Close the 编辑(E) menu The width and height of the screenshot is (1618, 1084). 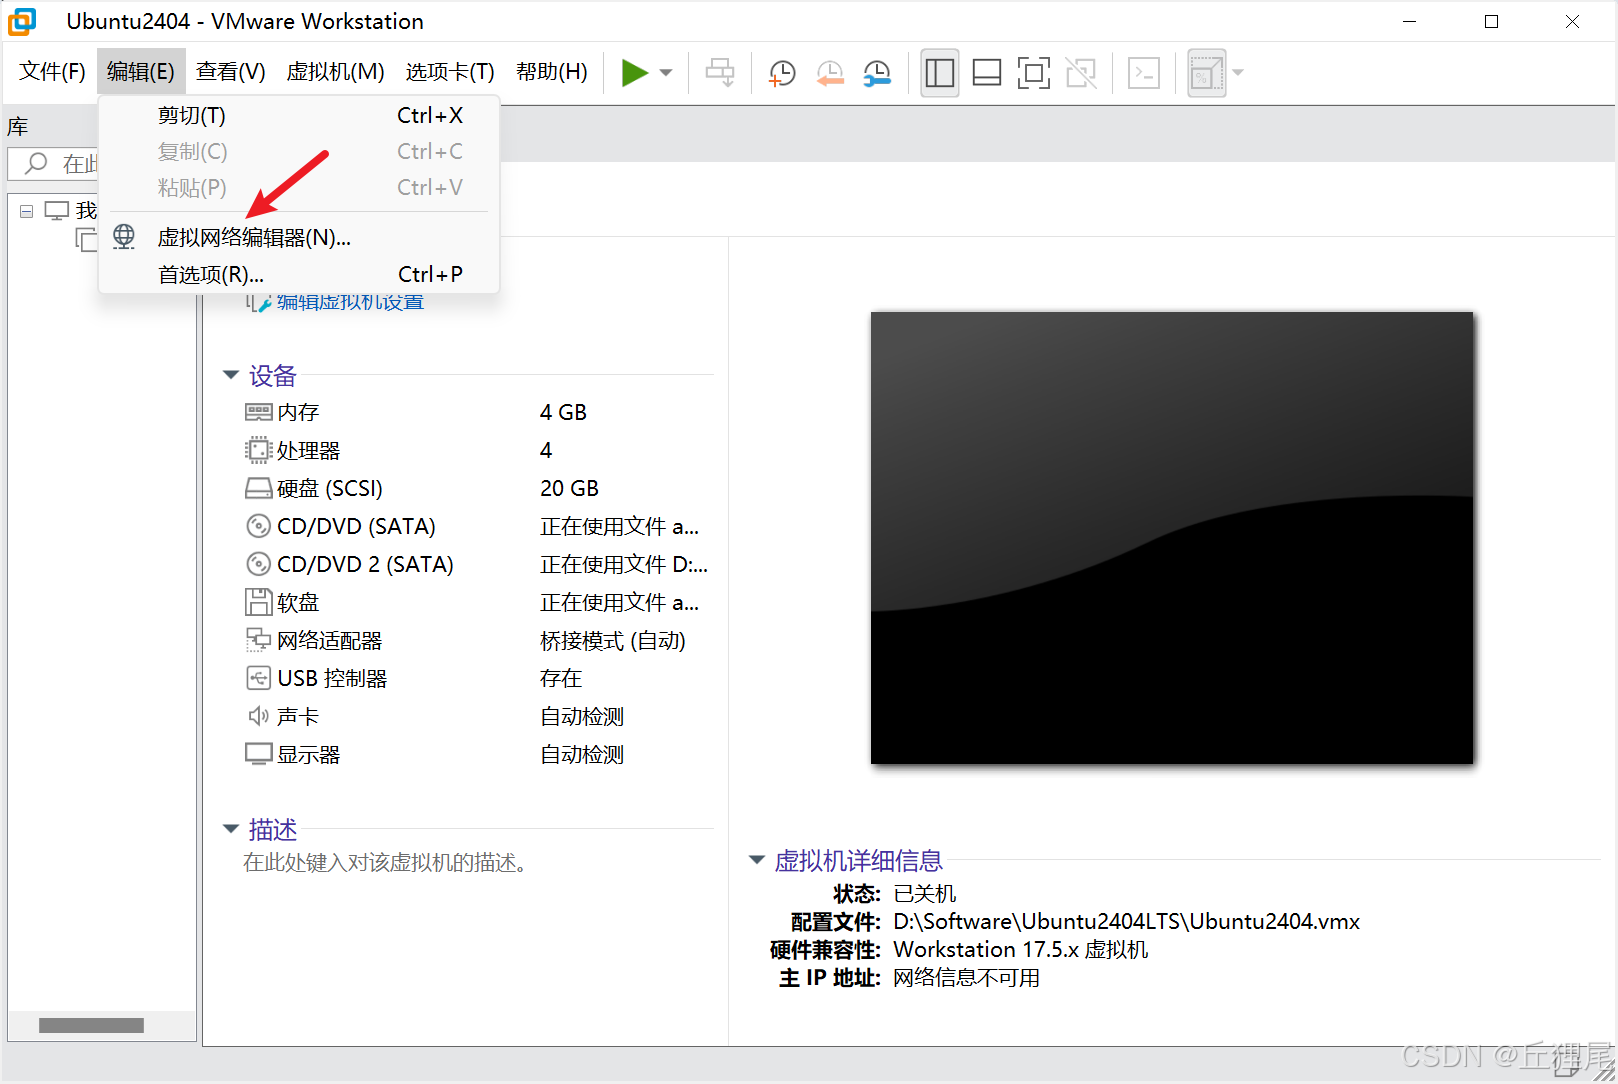141,72
